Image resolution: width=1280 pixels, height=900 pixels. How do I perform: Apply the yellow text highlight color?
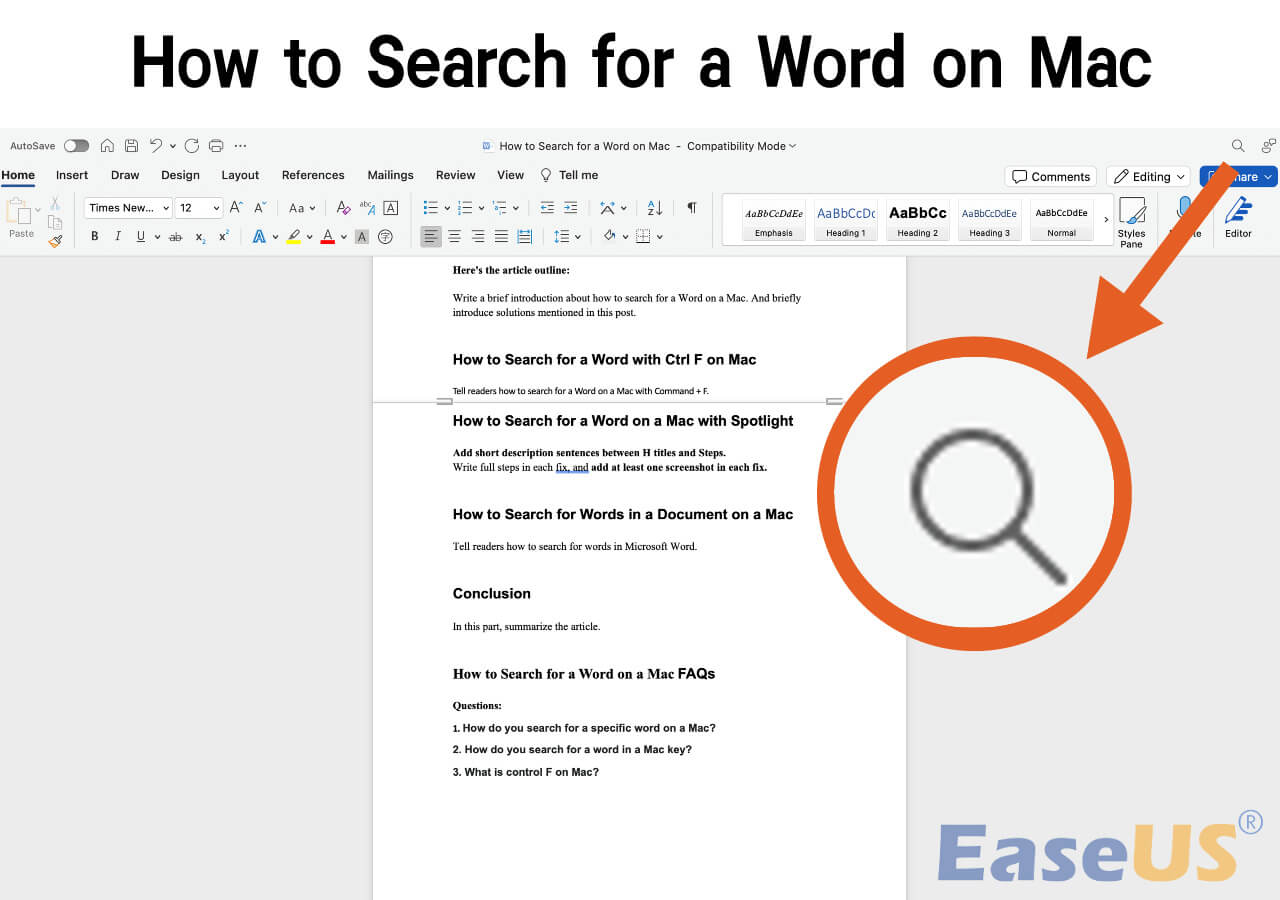pos(293,237)
